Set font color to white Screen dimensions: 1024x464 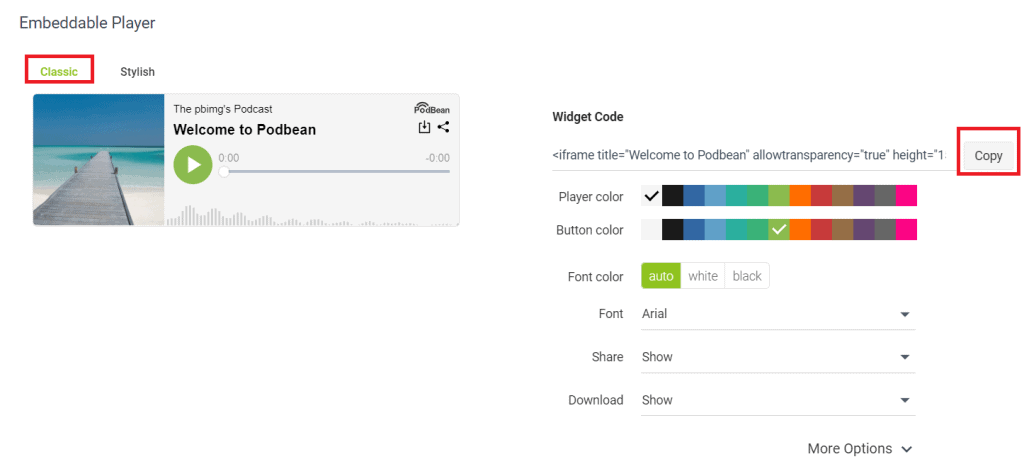click(x=703, y=276)
